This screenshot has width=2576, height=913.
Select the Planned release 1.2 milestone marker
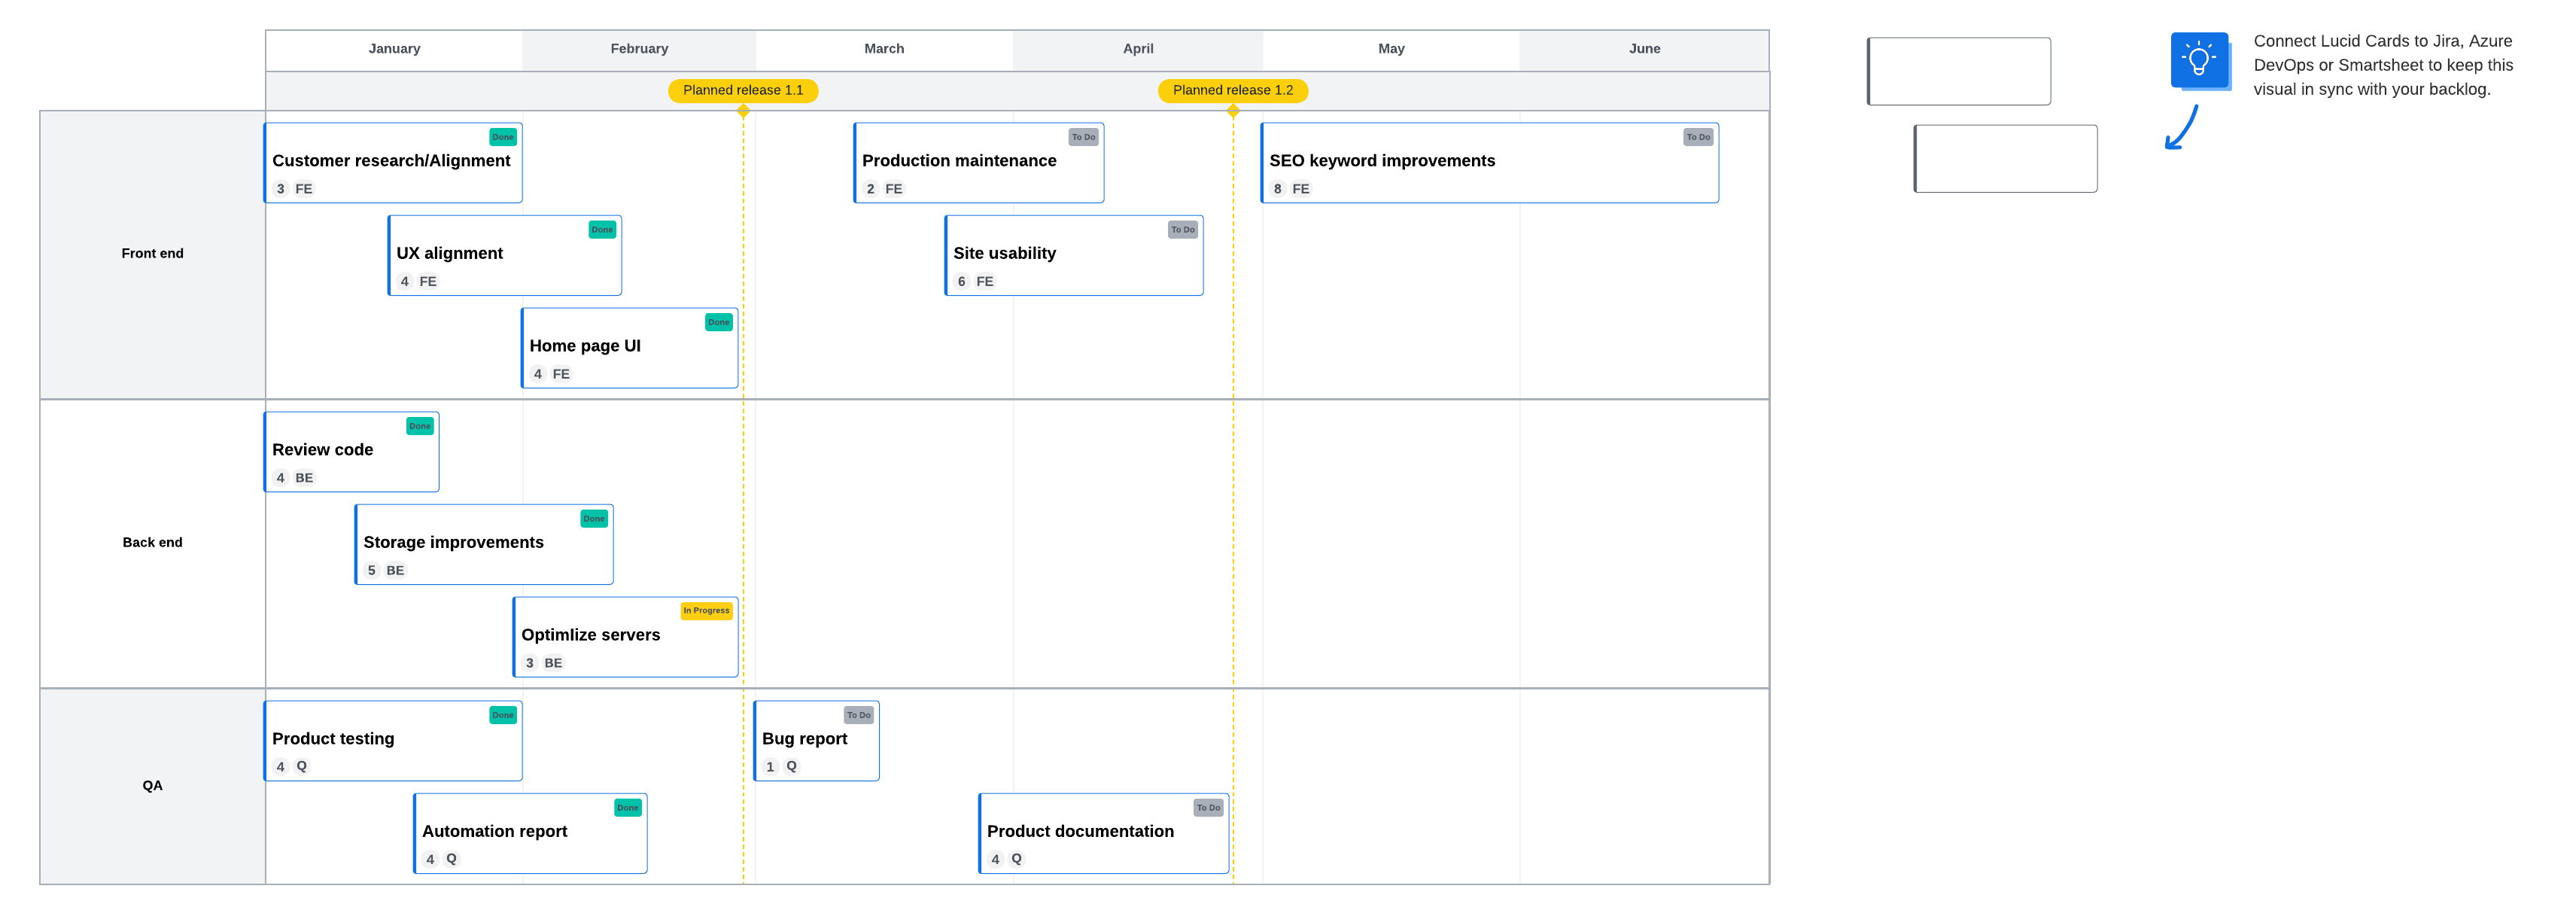1233,90
